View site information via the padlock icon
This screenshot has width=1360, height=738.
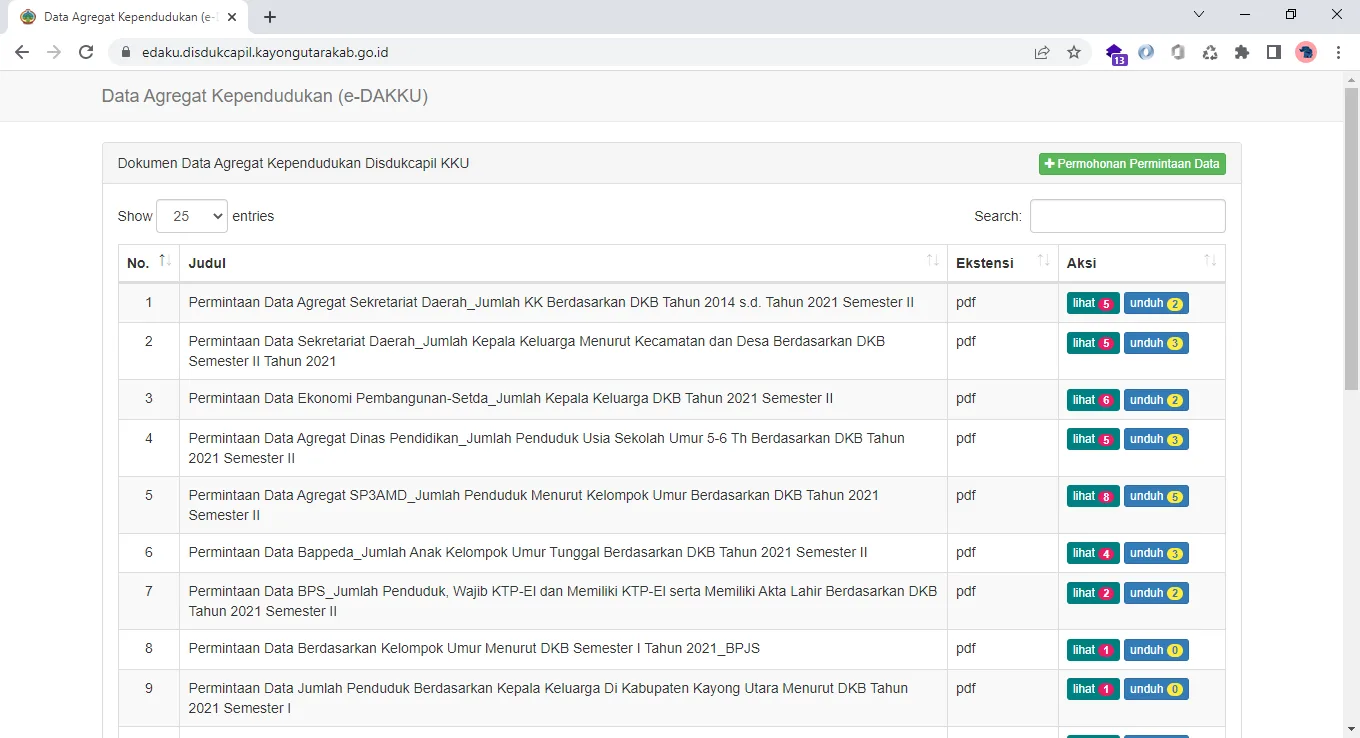coord(126,52)
